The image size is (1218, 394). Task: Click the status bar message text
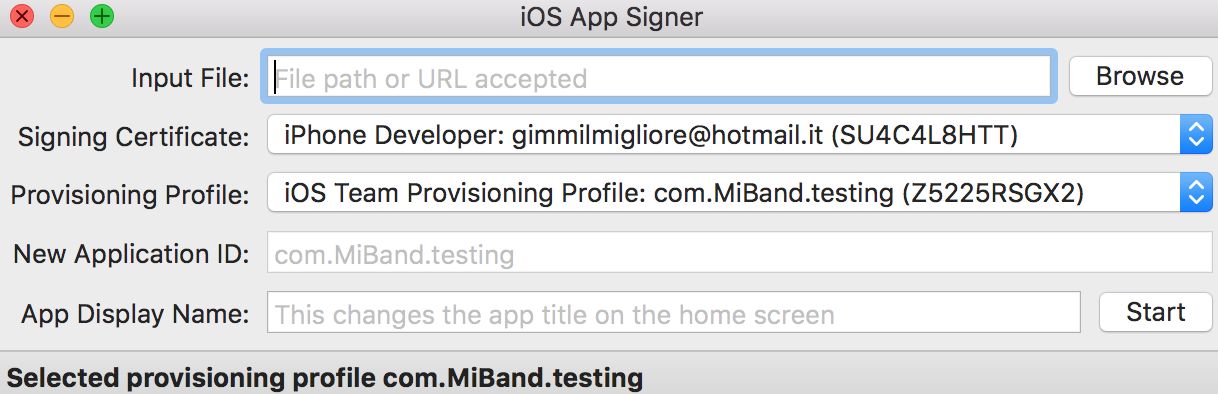325,378
